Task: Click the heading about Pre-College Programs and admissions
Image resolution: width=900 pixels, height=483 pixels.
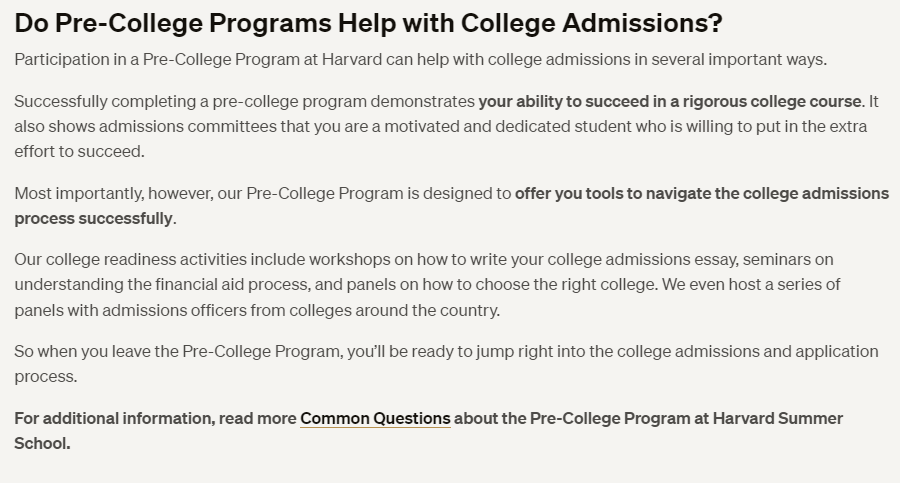Action: pos(368,24)
